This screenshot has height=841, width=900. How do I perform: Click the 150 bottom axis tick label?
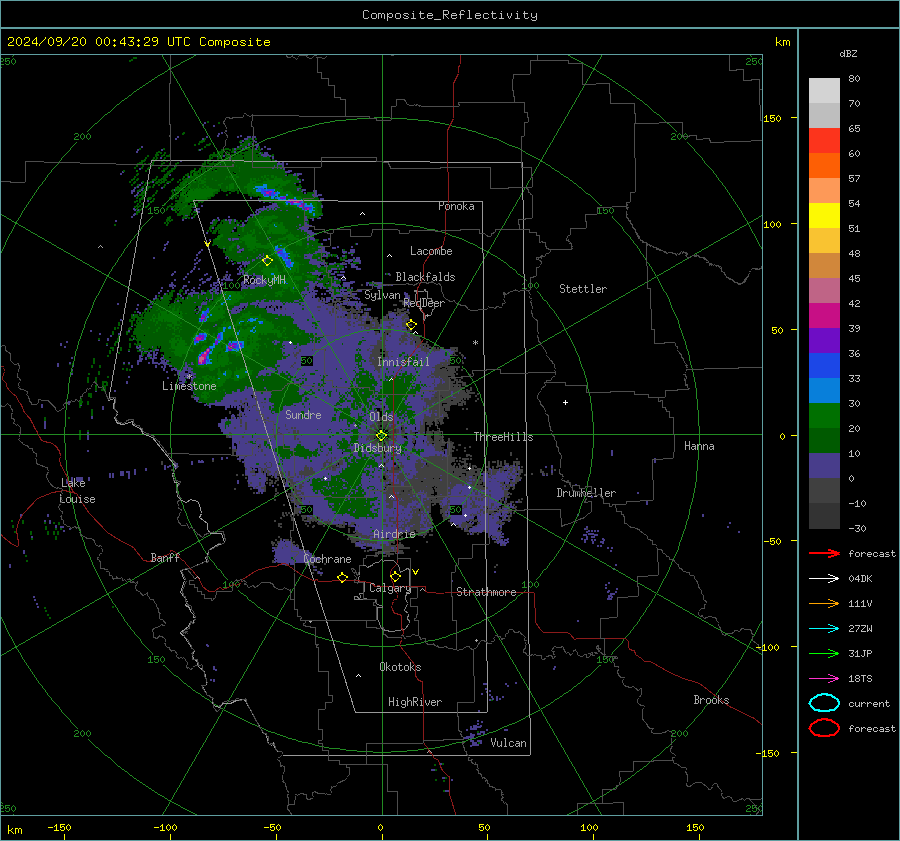point(695,827)
